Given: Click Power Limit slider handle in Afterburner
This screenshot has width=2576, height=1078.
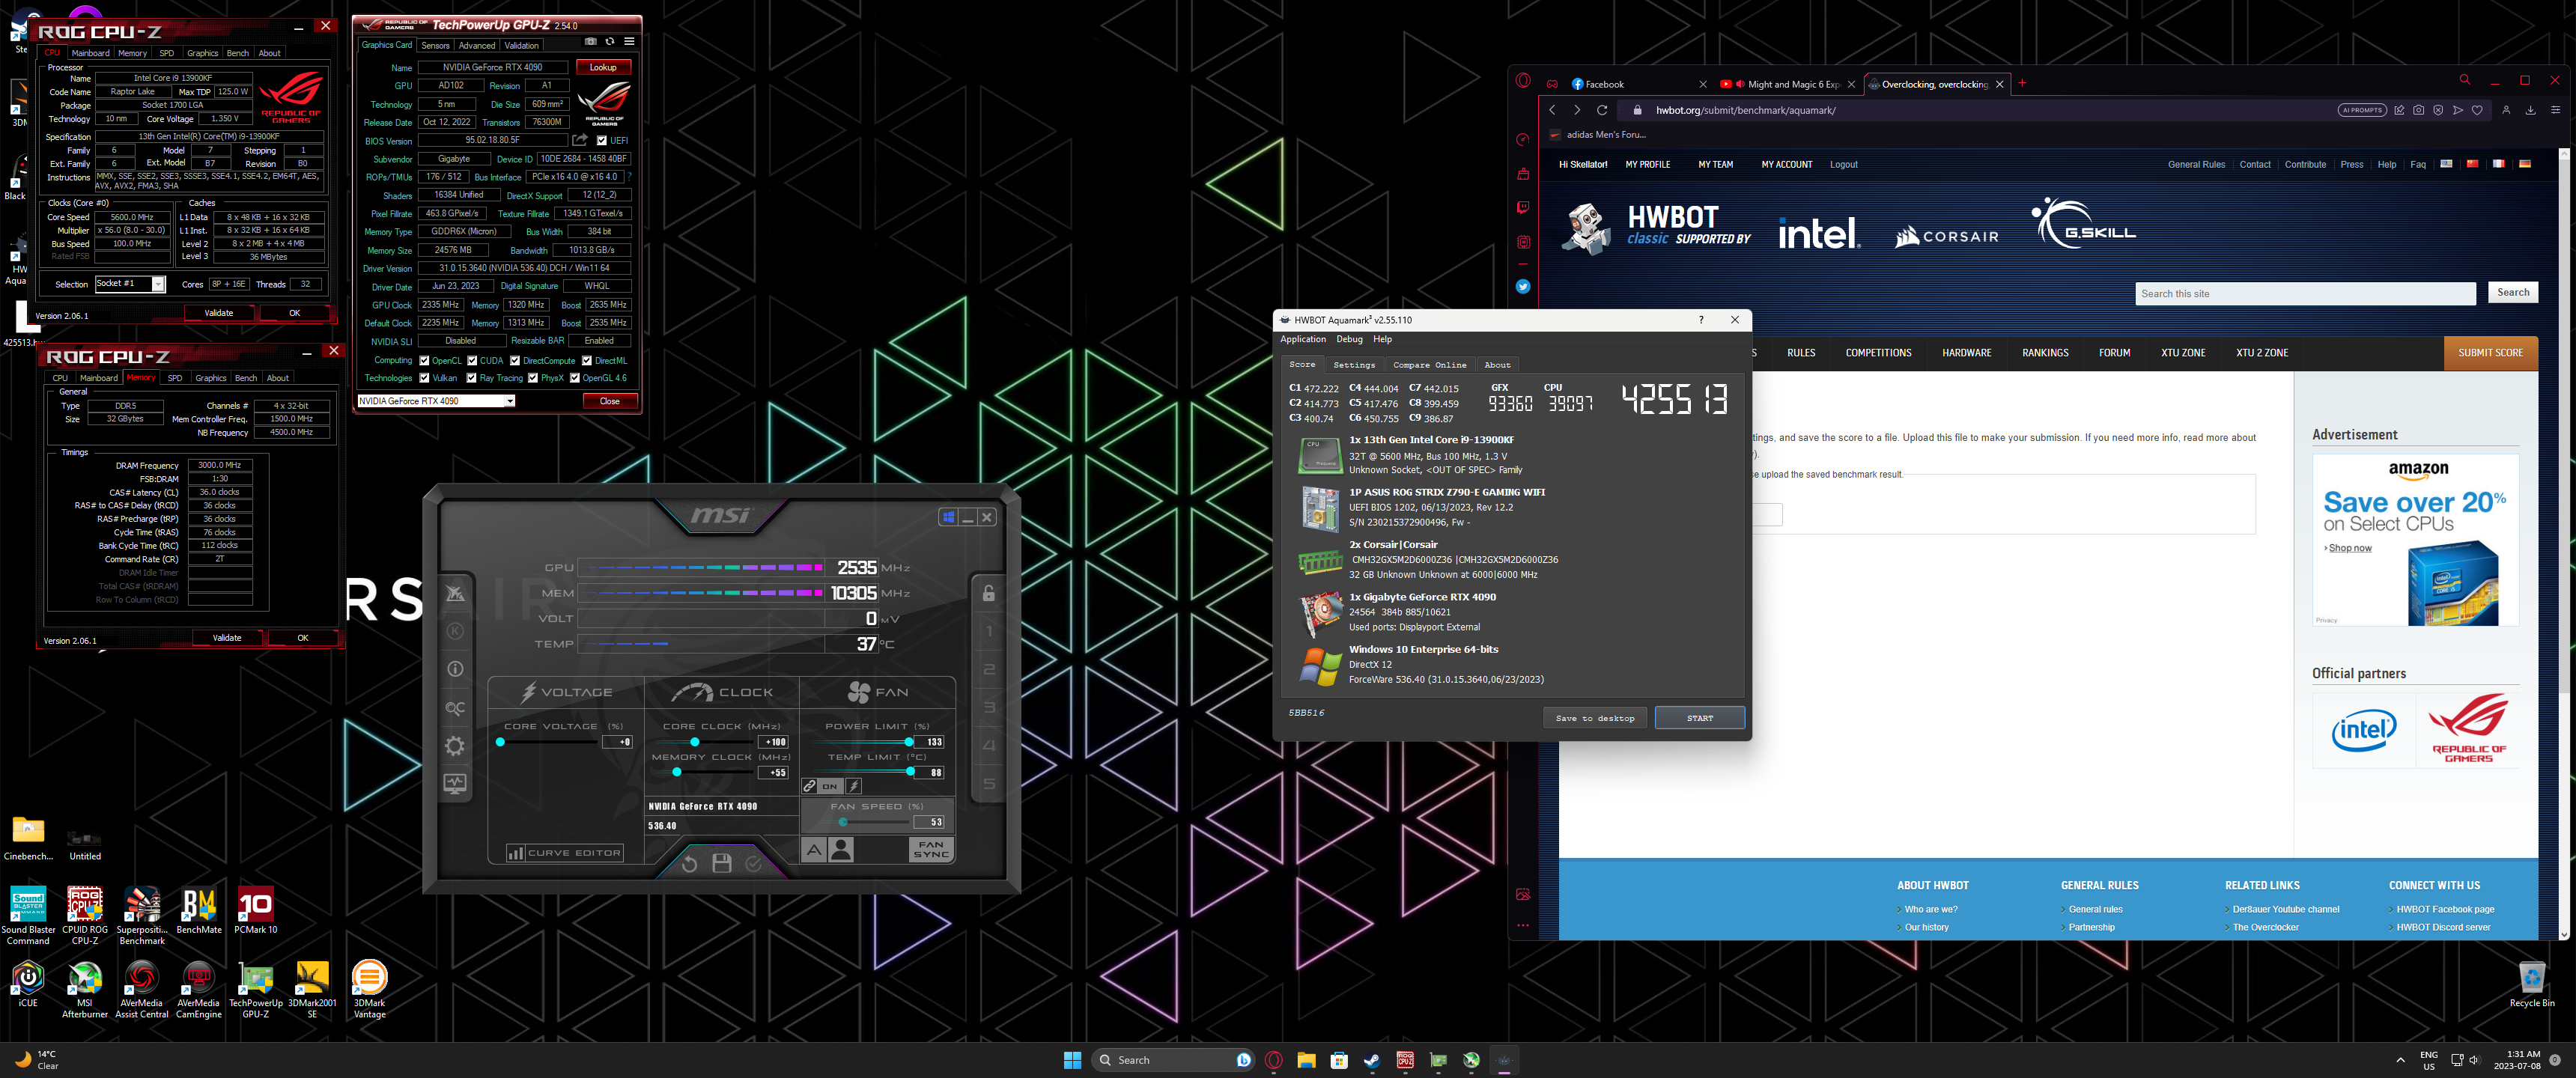Looking at the screenshot, I should 908,742.
